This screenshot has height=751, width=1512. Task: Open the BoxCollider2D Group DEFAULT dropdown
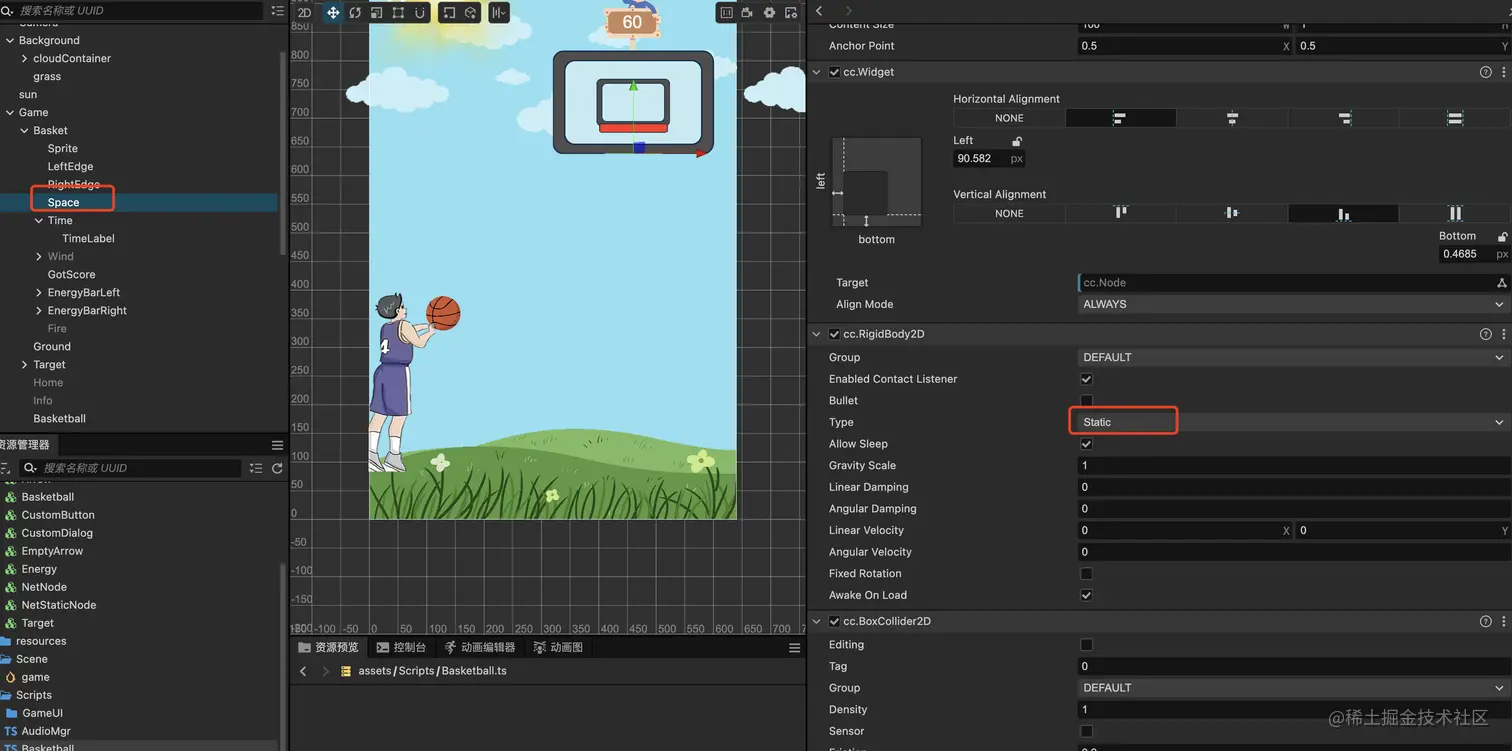pos(1293,688)
